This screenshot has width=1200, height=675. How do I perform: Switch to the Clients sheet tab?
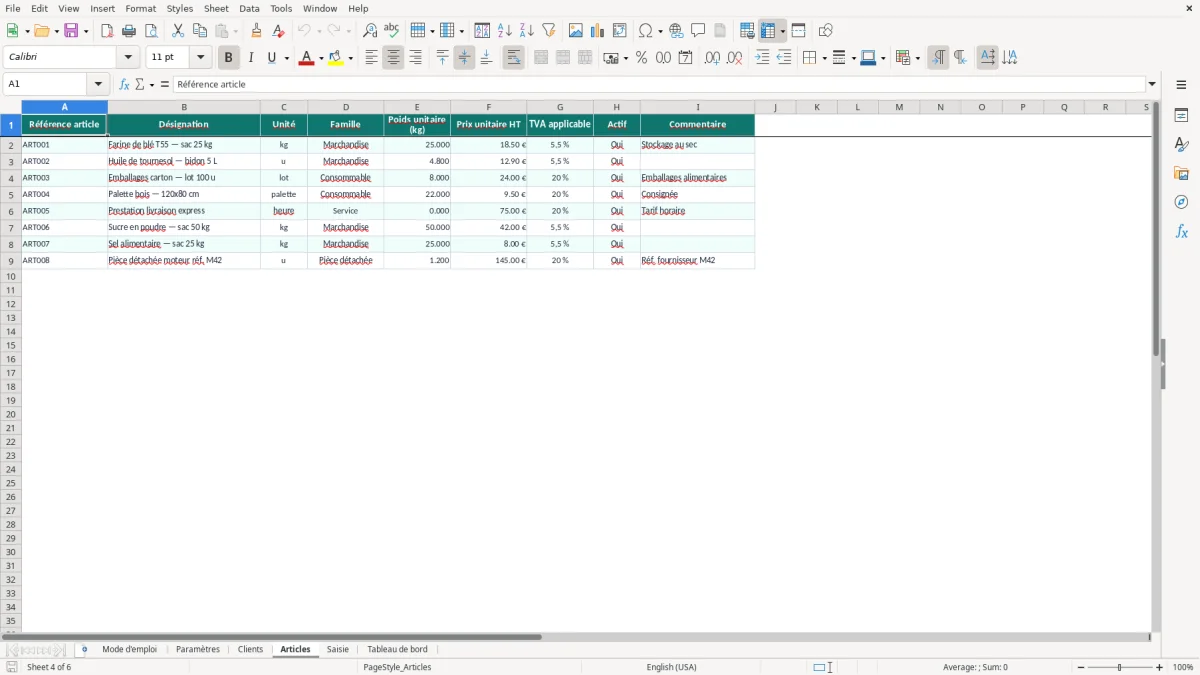pyautogui.click(x=250, y=649)
